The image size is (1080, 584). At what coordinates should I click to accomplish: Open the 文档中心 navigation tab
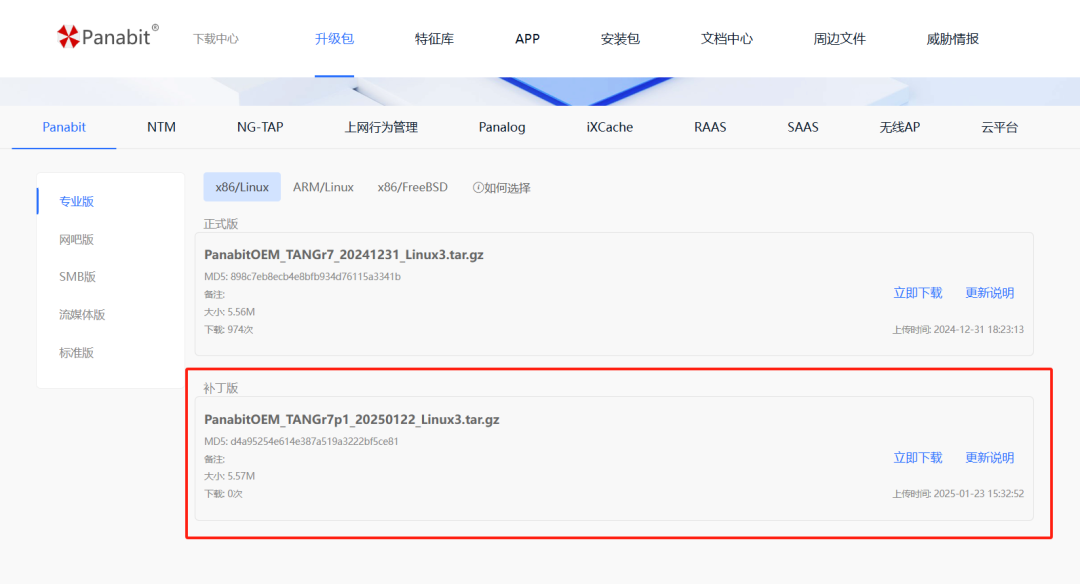pyautogui.click(x=727, y=39)
